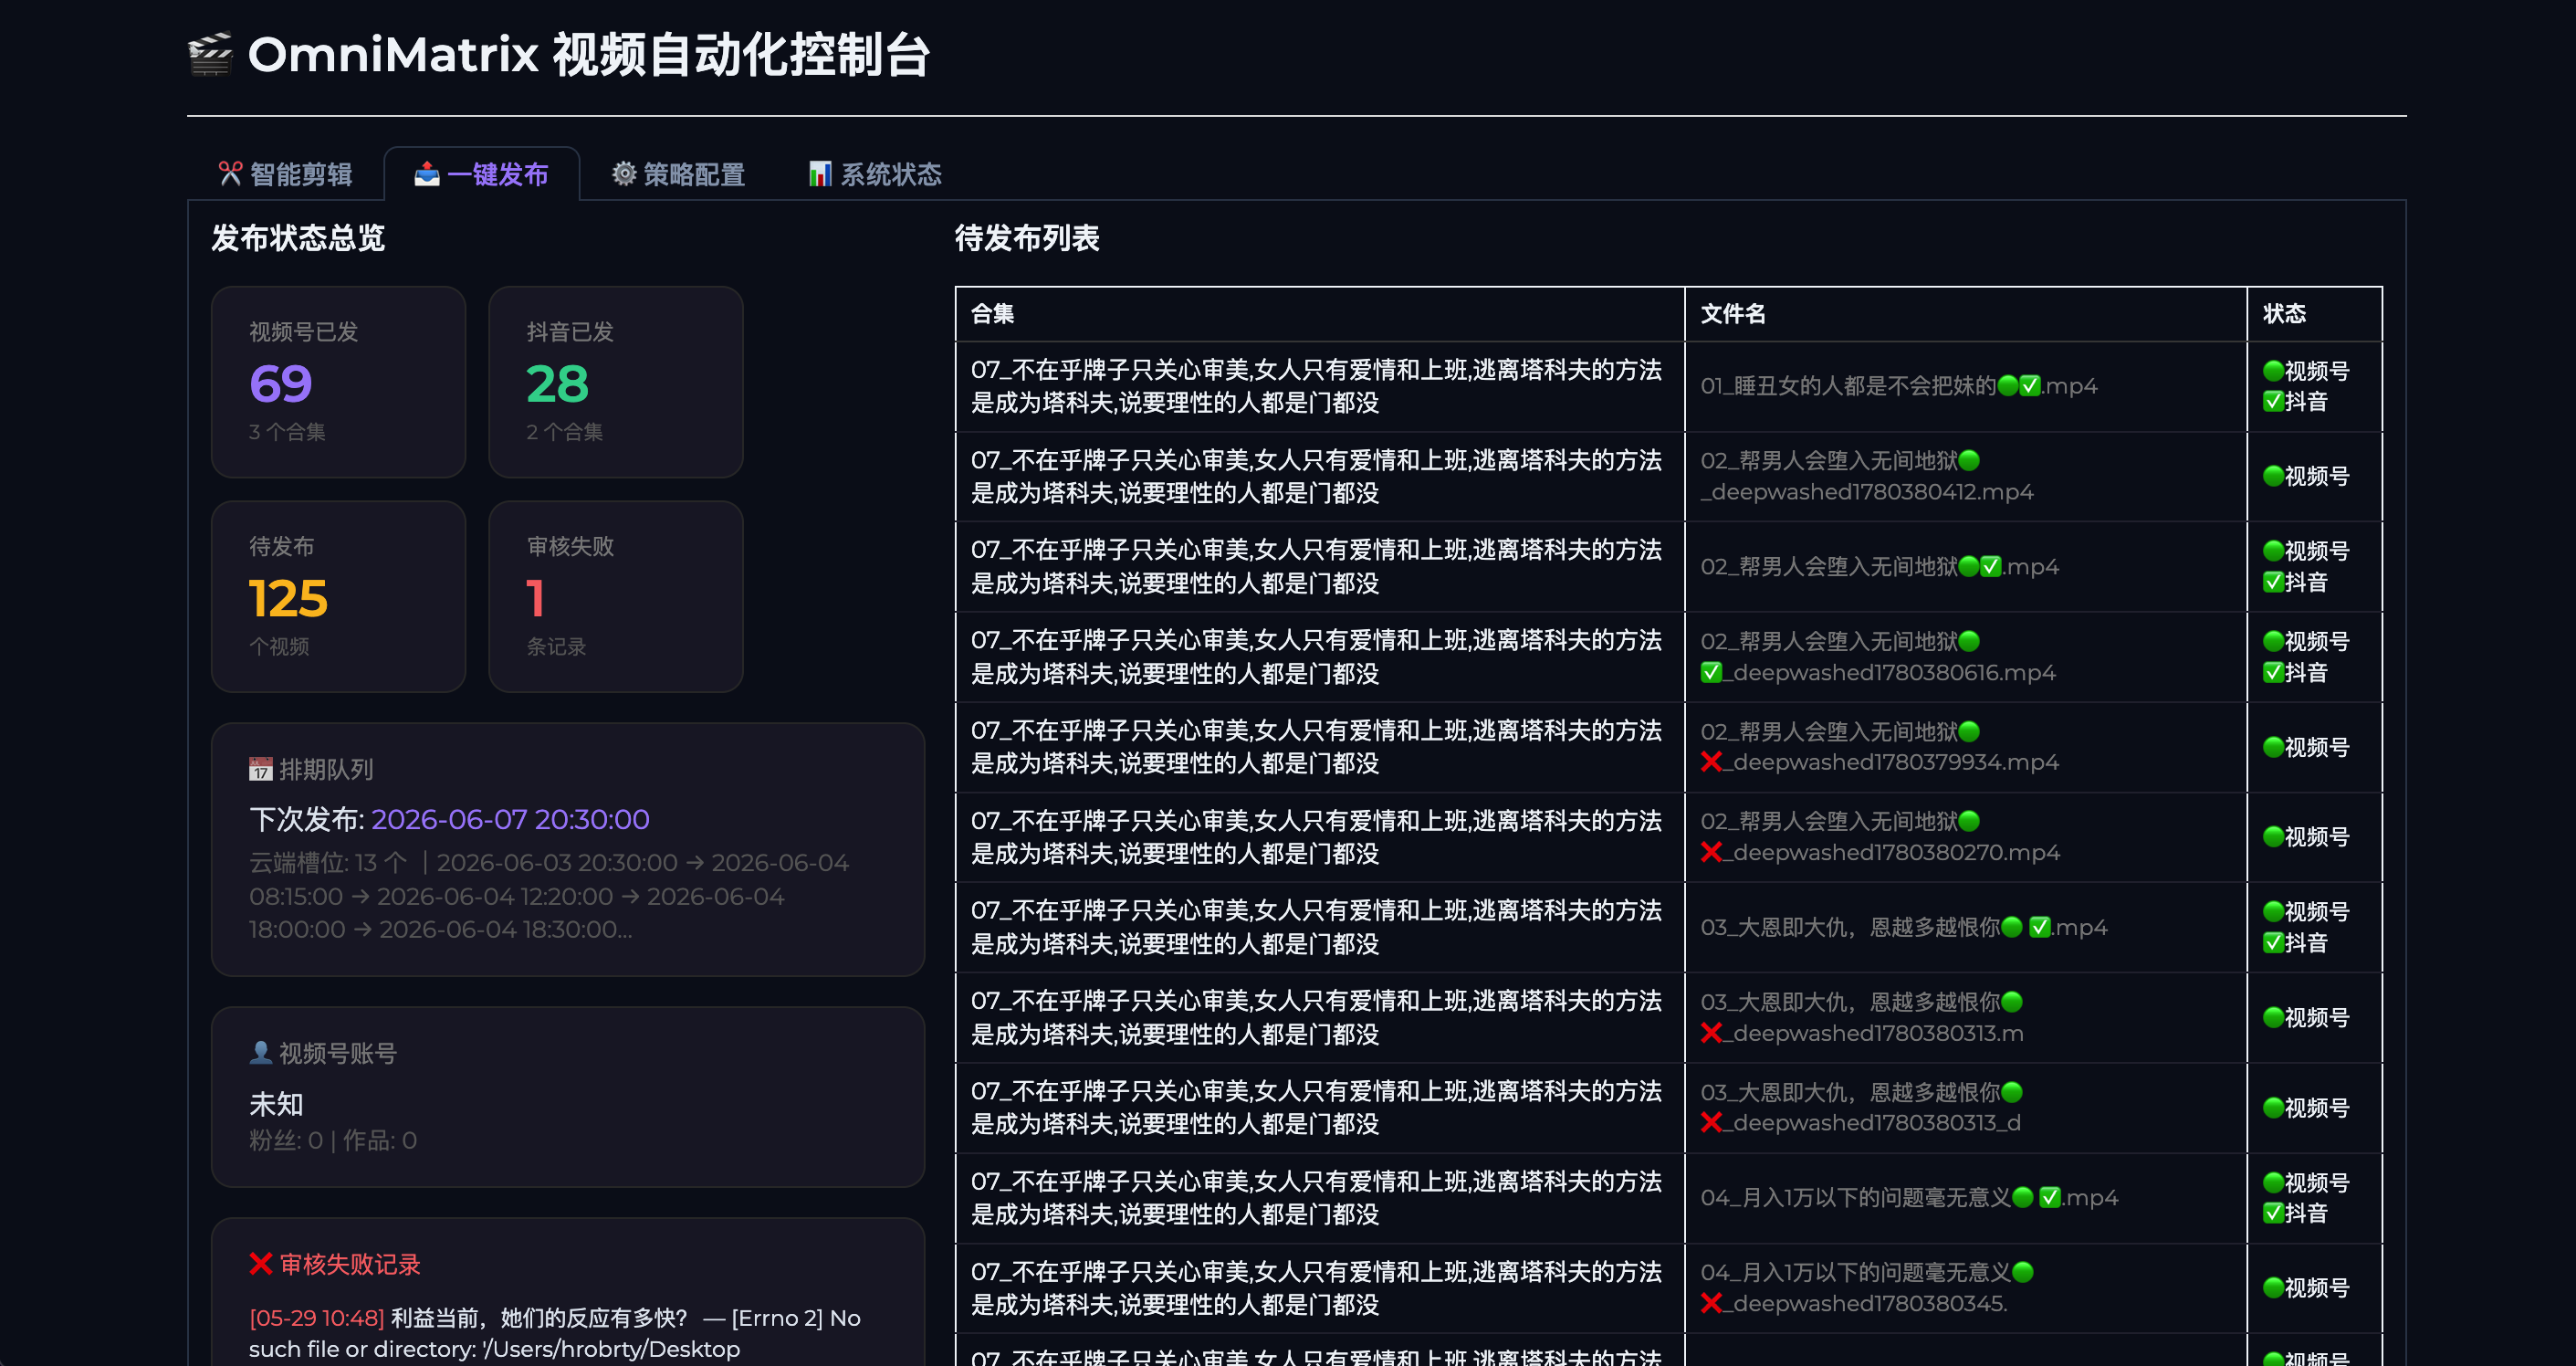The height and width of the screenshot is (1366, 2576).
Task: Select file ending _deepwashed1780380313.m
Action: click(1862, 1017)
